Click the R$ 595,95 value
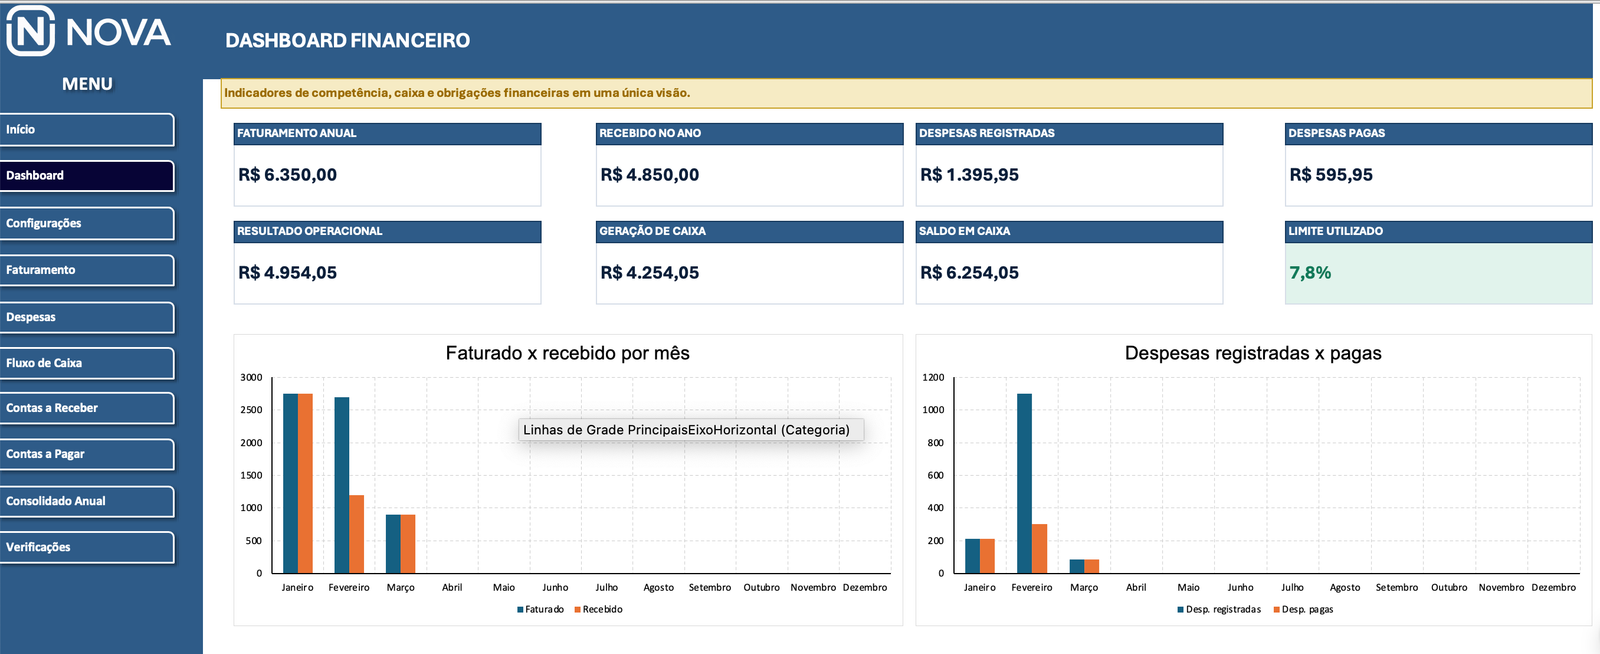Viewport: 1600px width, 654px height. 1331,175
